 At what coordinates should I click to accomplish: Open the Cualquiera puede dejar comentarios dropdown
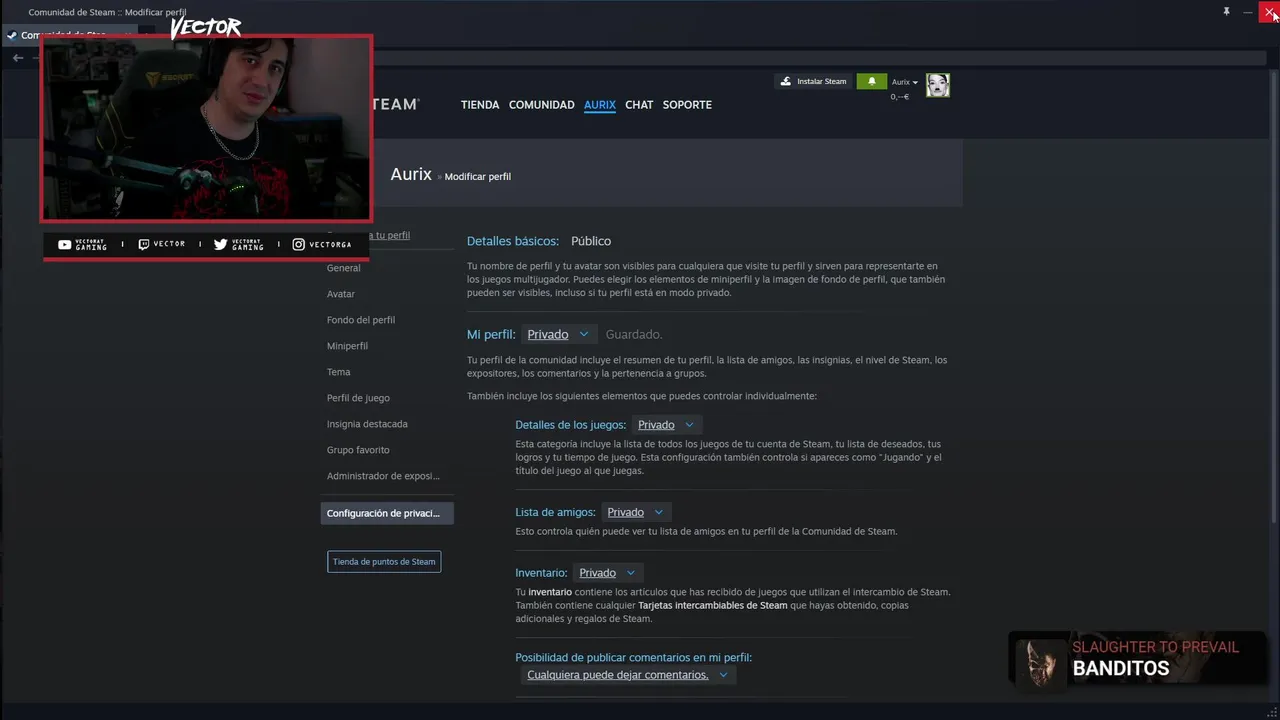click(x=628, y=675)
